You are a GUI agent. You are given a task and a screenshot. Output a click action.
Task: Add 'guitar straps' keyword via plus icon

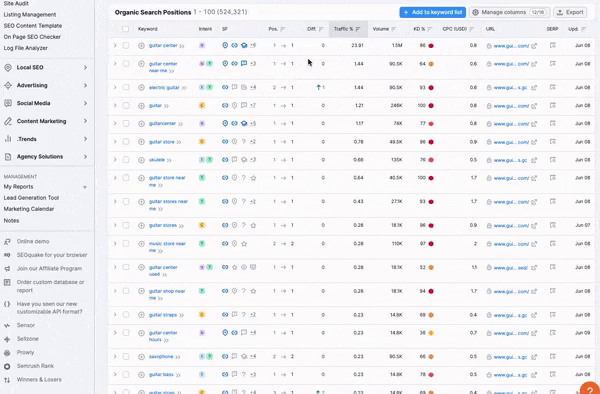click(x=141, y=315)
